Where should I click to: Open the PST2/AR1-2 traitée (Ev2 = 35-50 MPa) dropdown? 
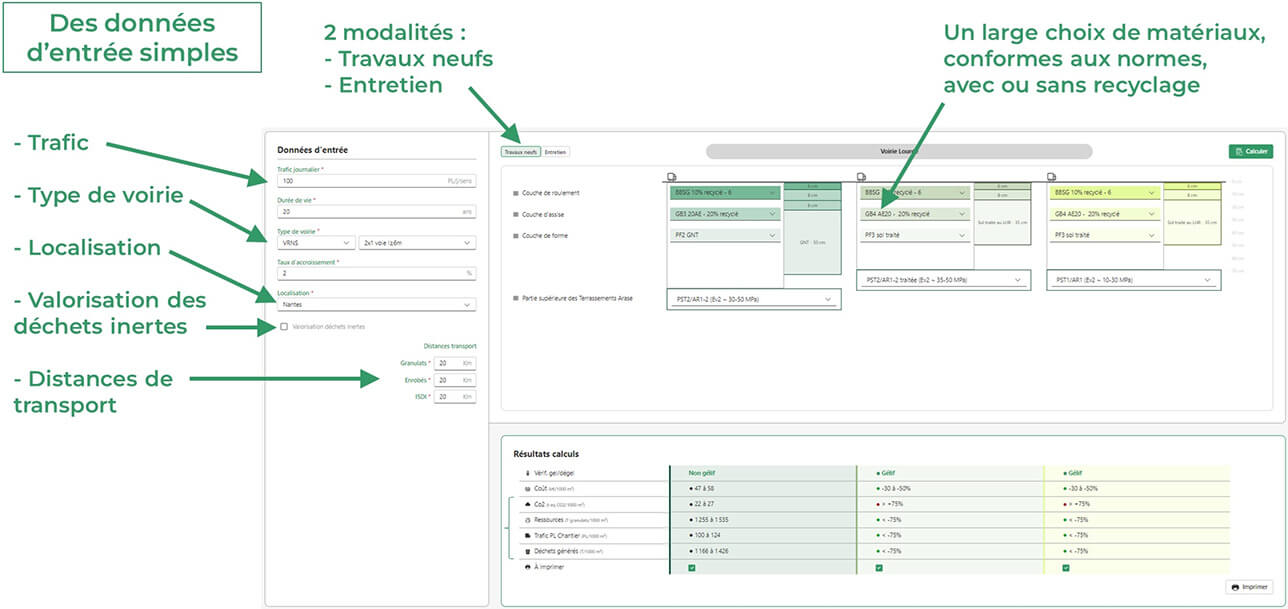(943, 280)
